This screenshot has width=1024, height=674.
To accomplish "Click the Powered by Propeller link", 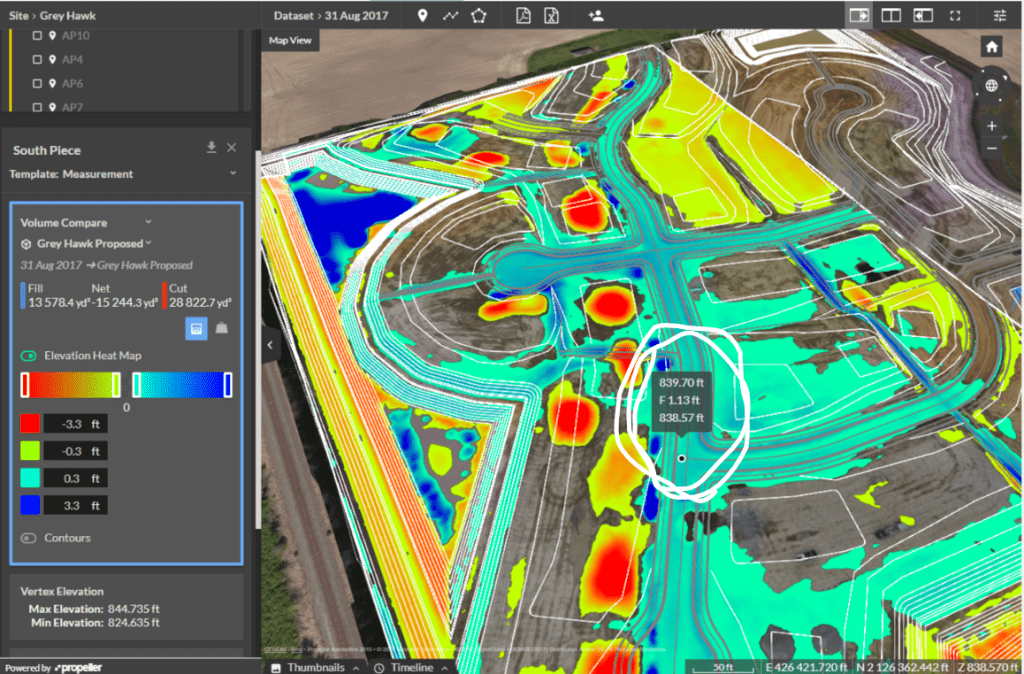I will point(55,666).
